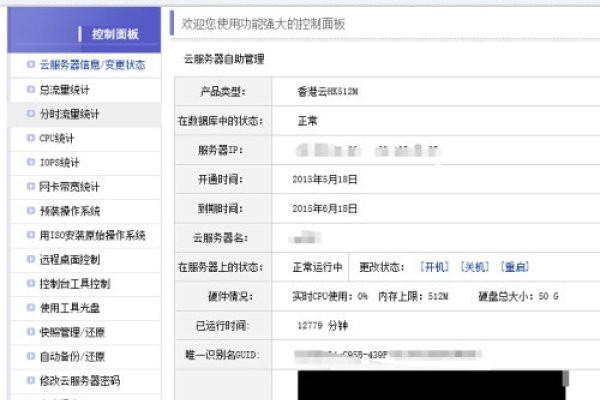Click the 云服务器自助管理 heading

coord(224,59)
